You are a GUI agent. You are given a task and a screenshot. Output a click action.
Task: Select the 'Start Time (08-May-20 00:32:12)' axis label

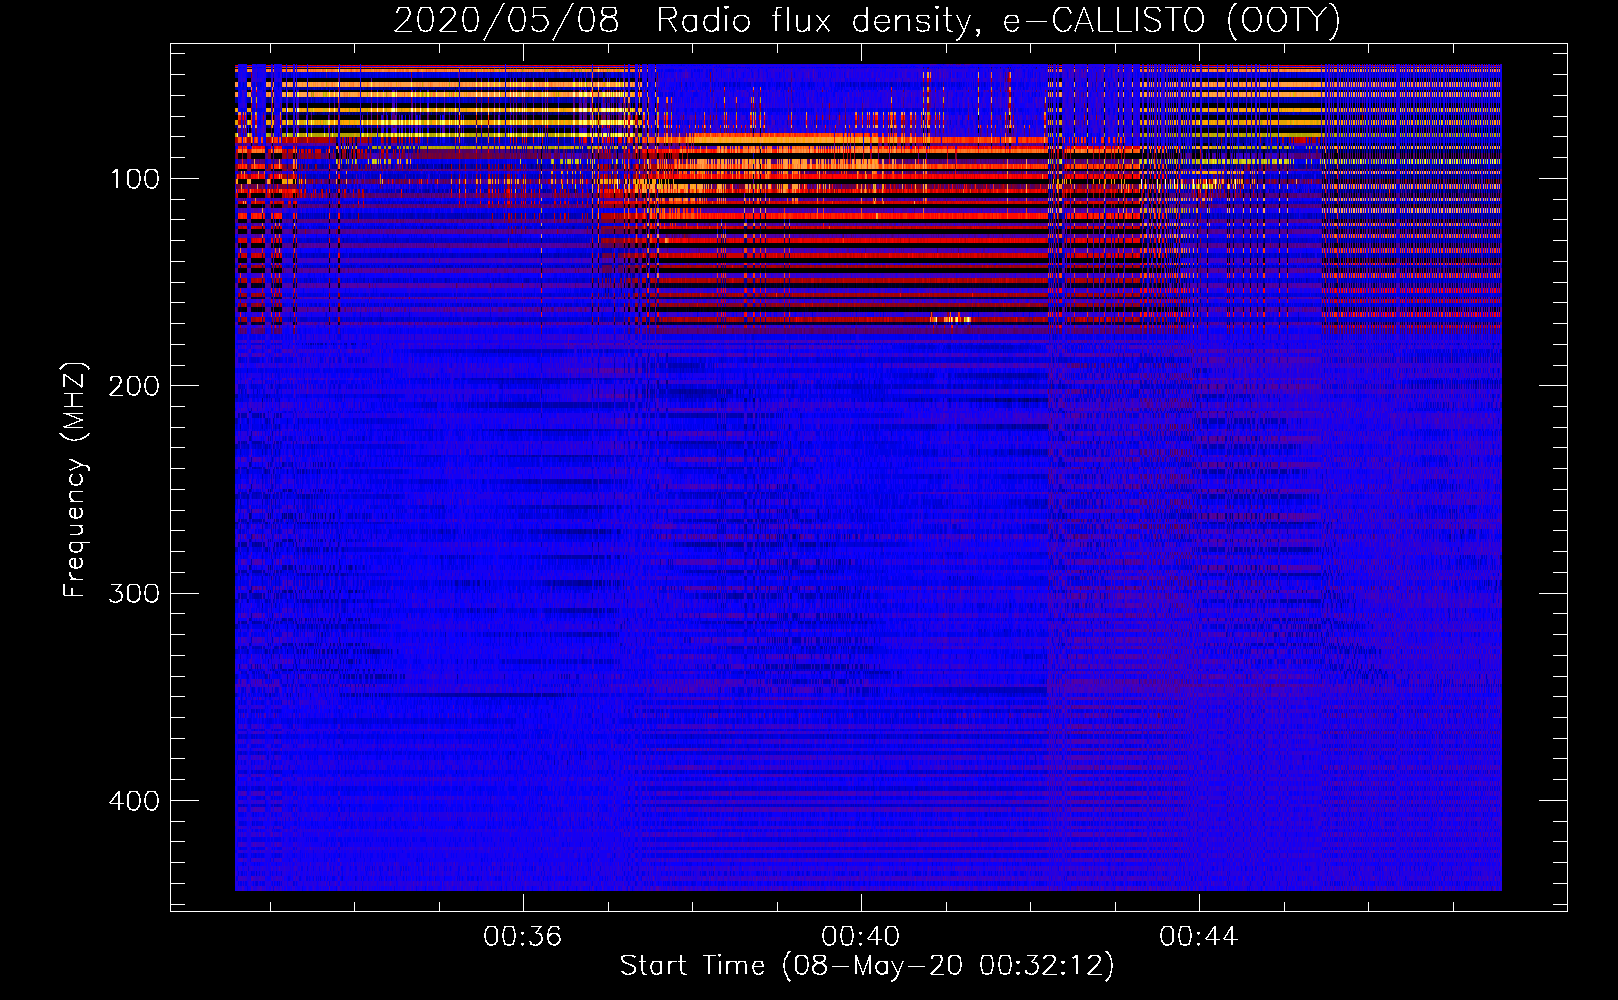(x=867, y=966)
